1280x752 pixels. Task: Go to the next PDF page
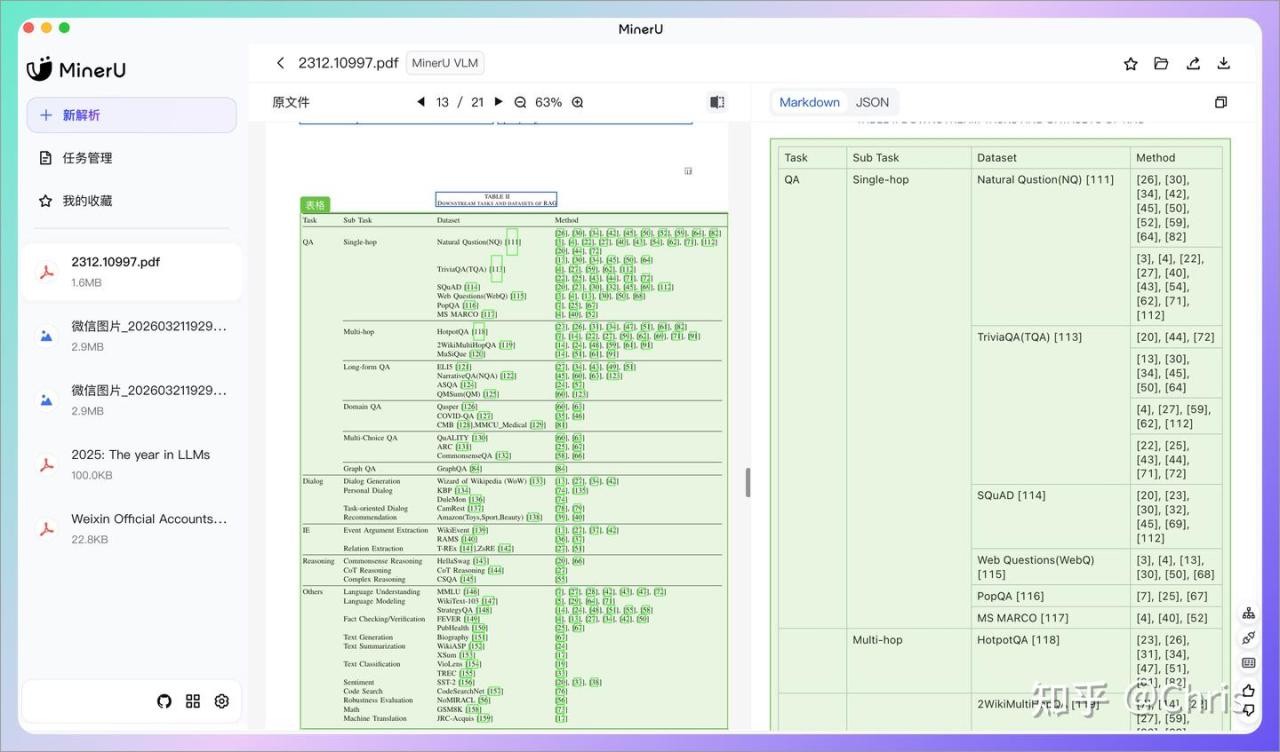click(498, 102)
